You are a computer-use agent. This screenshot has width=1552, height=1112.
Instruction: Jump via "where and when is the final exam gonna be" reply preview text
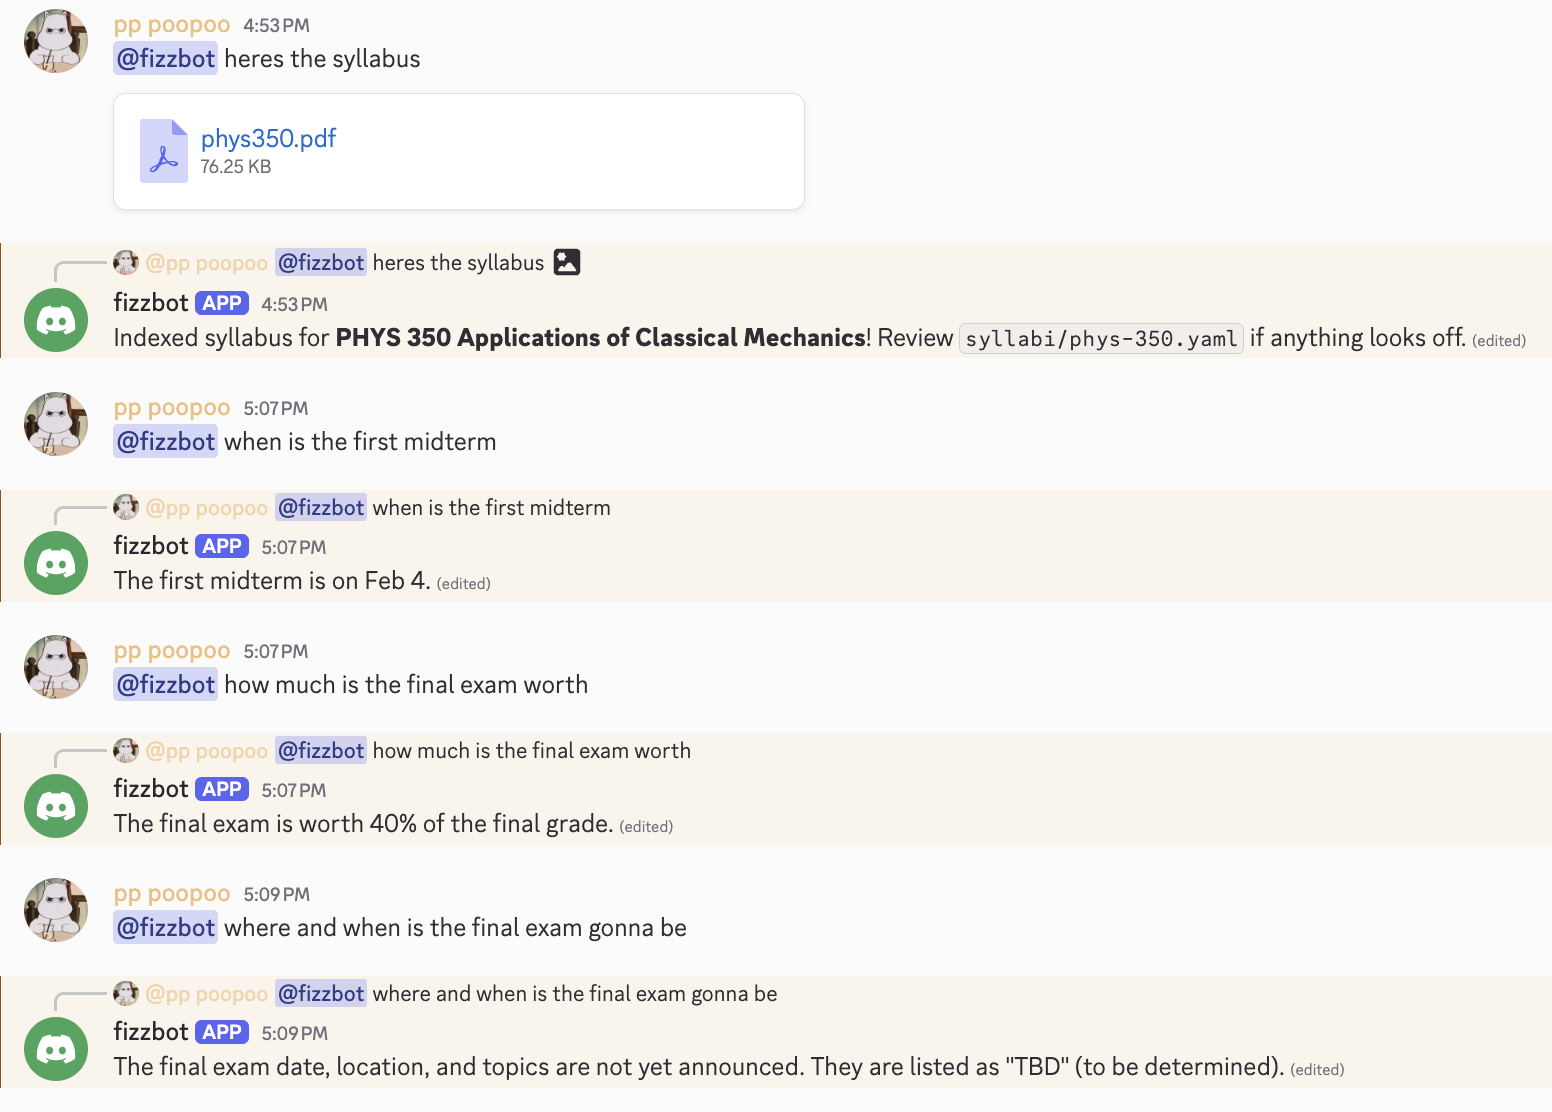[575, 994]
